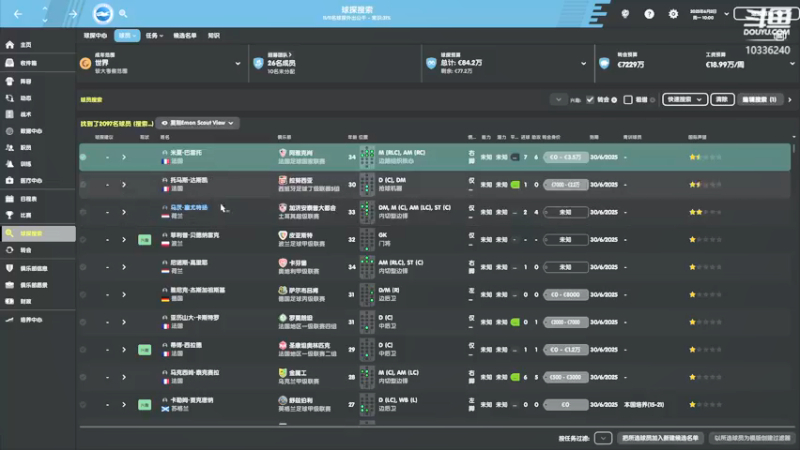This screenshot has width=800, height=450.
Task: Select the 球探搜索 scouting sidebar item
Action: click(38, 233)
